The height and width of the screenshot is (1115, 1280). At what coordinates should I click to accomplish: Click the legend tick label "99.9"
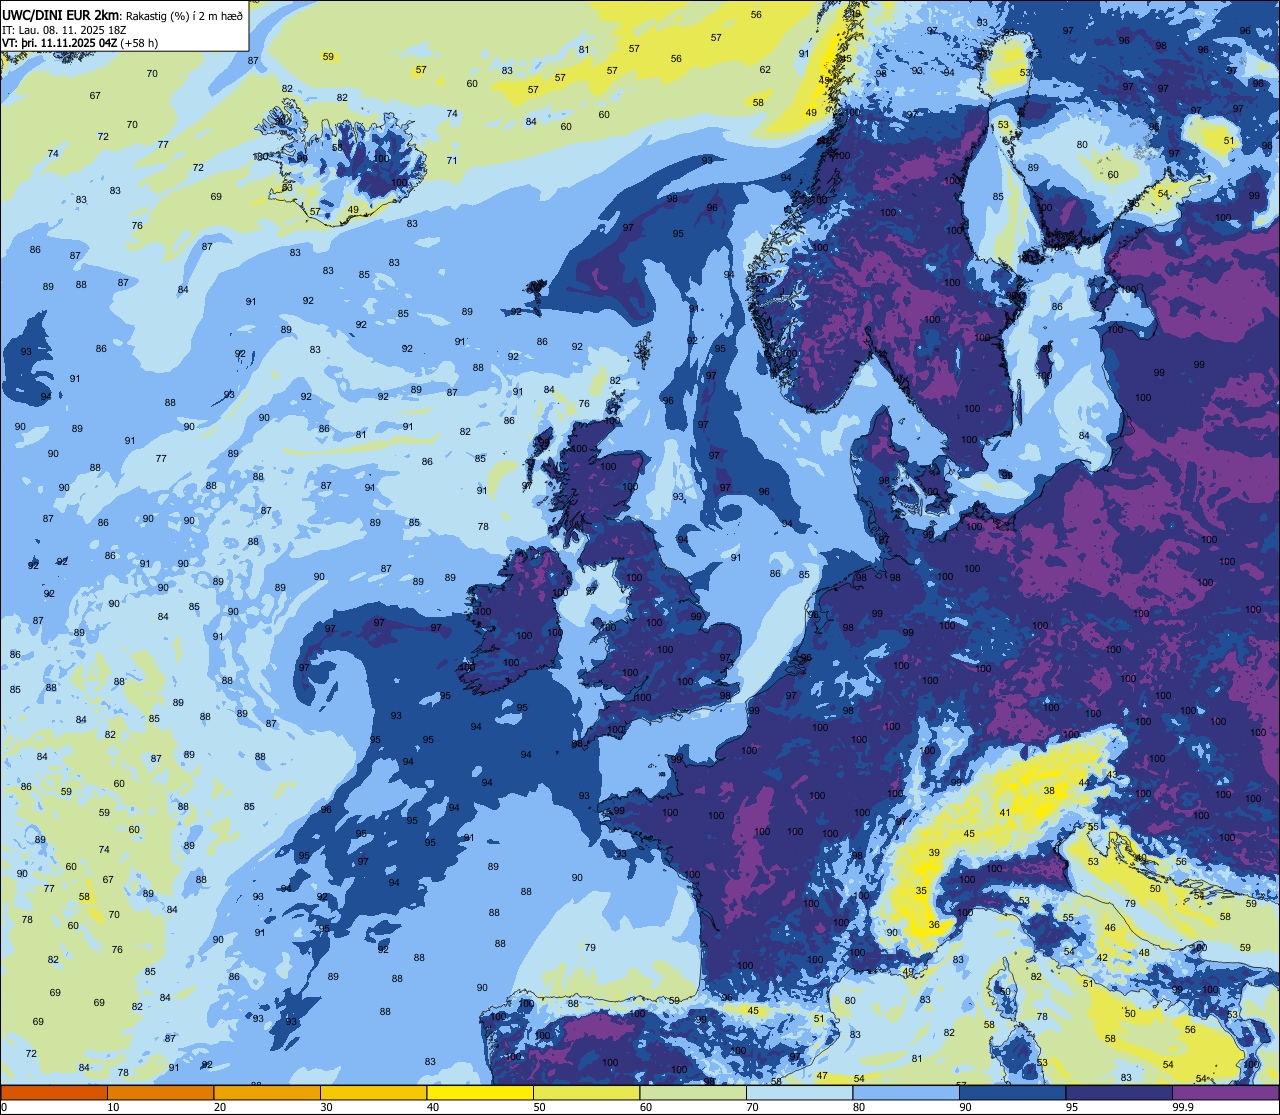pos(1184,1107)
